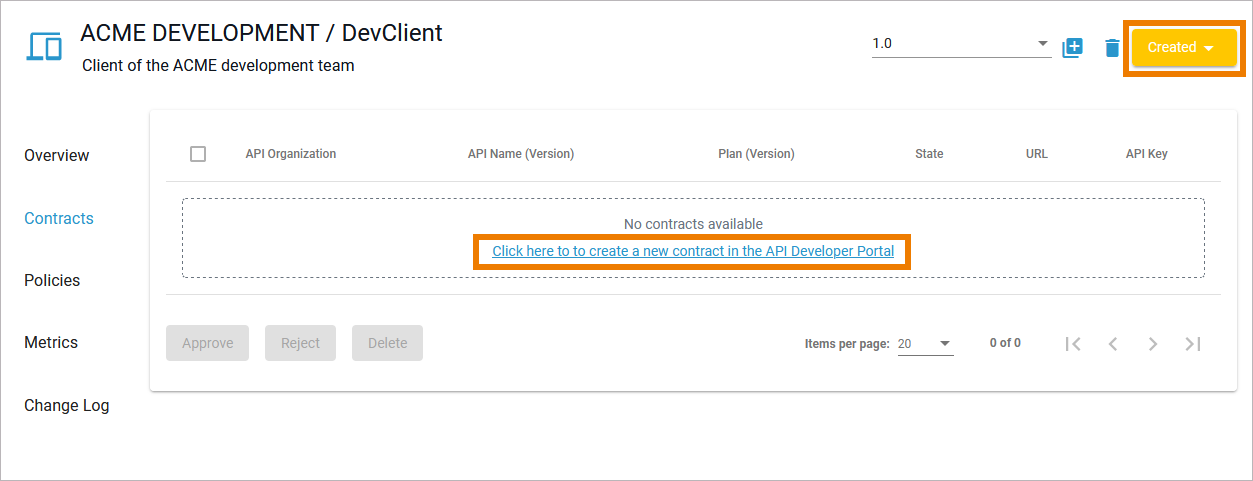Select the Contracts tab
This screenshot has height=481, width=1253.
(59, 219)
